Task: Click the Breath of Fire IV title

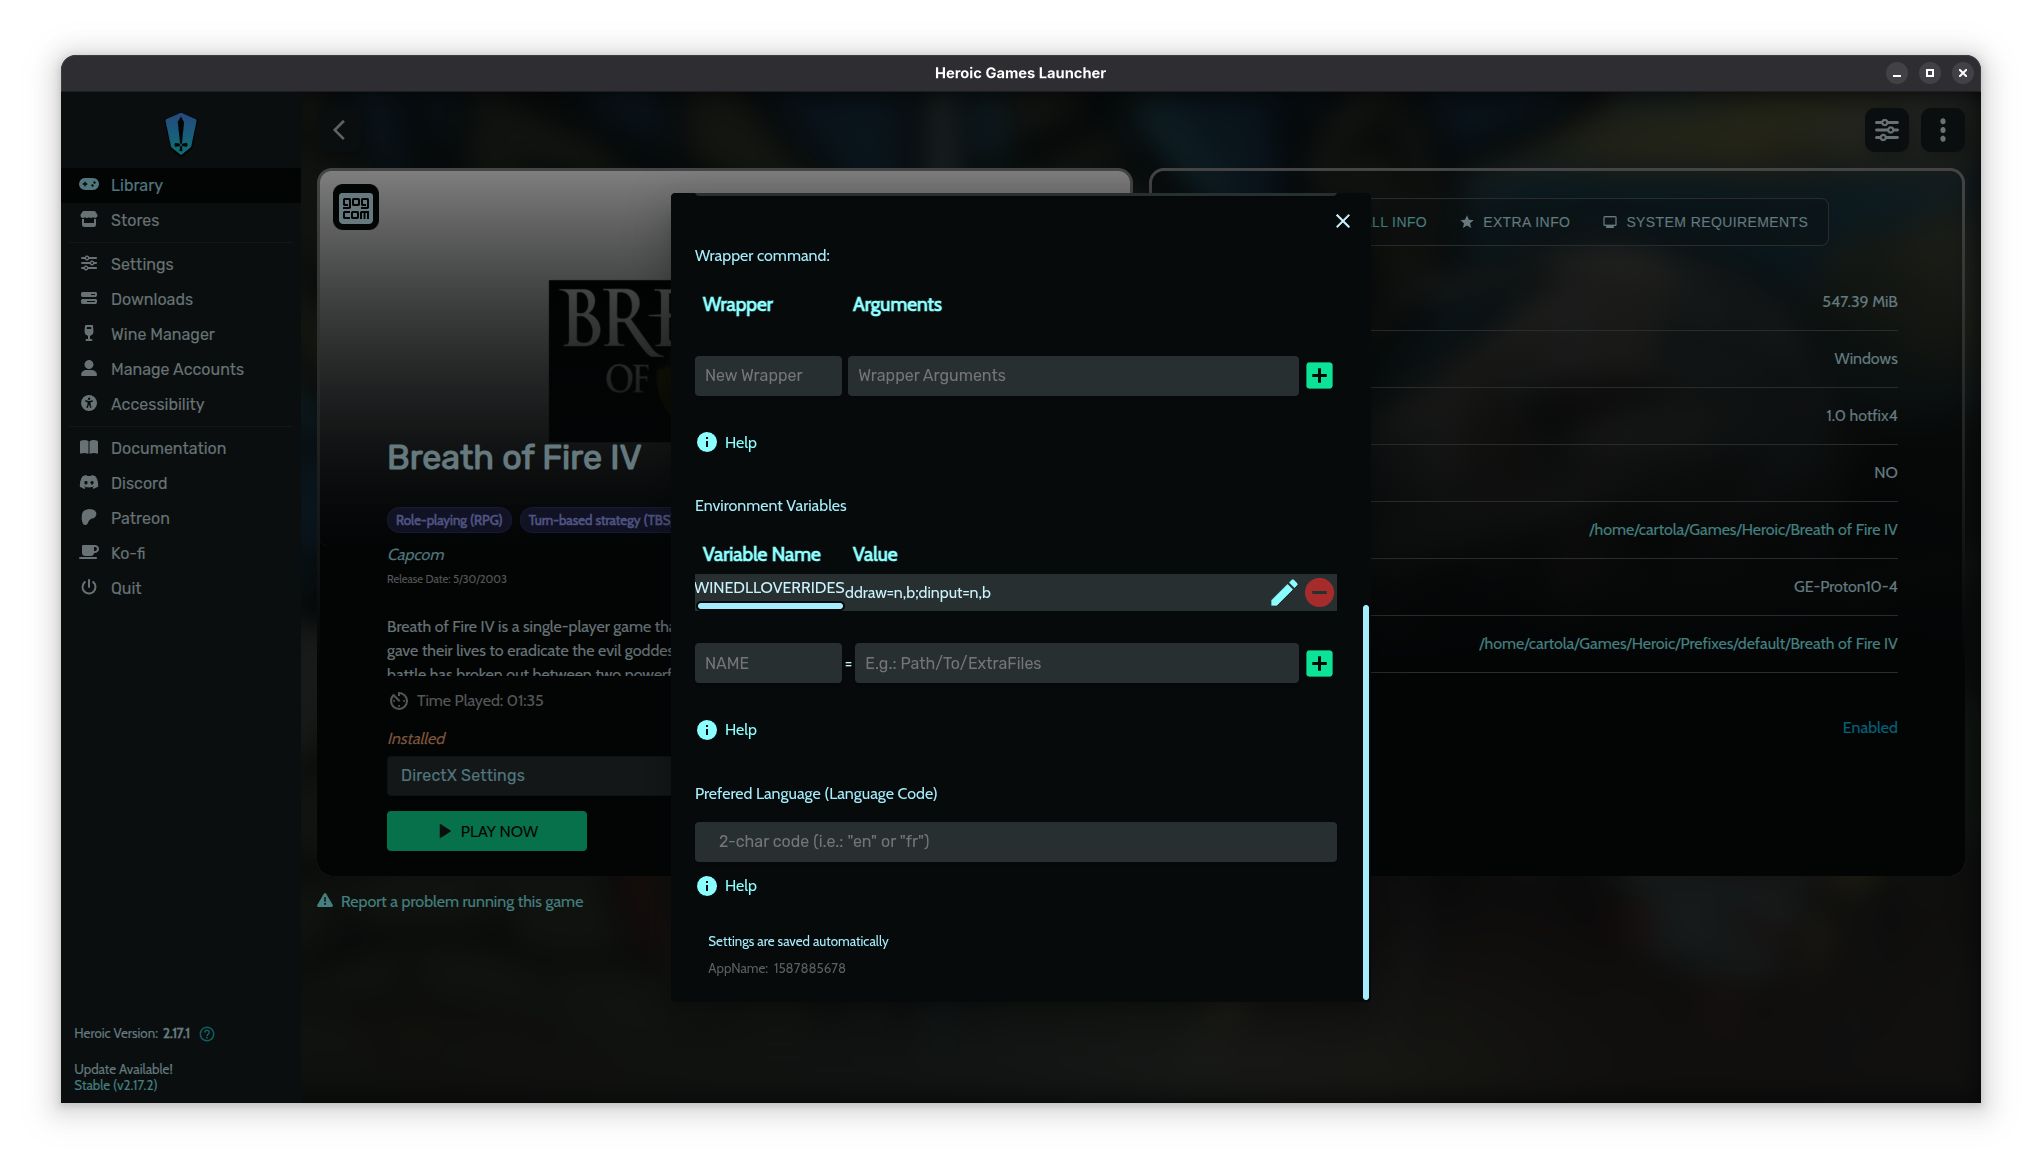Action: (514, 458)
